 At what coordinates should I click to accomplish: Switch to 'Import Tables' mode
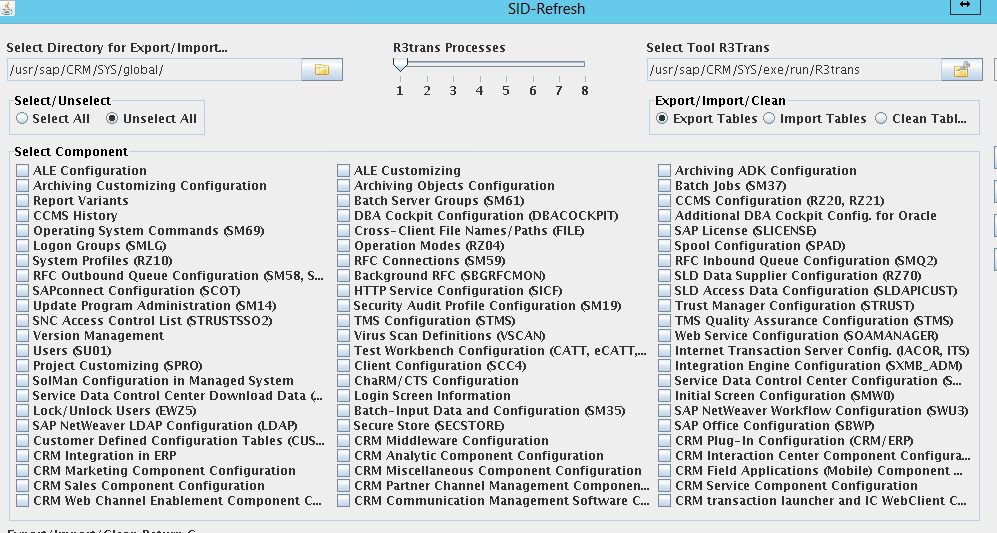(769, 118)
